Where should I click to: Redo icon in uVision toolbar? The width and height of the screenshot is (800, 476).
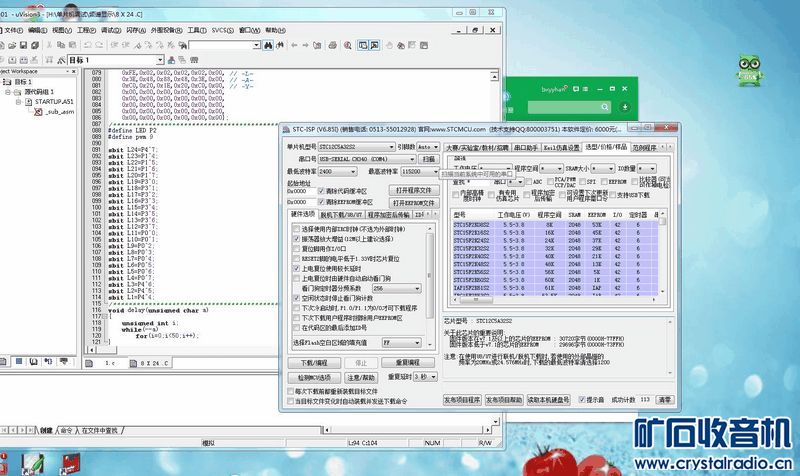pos(99,45)
